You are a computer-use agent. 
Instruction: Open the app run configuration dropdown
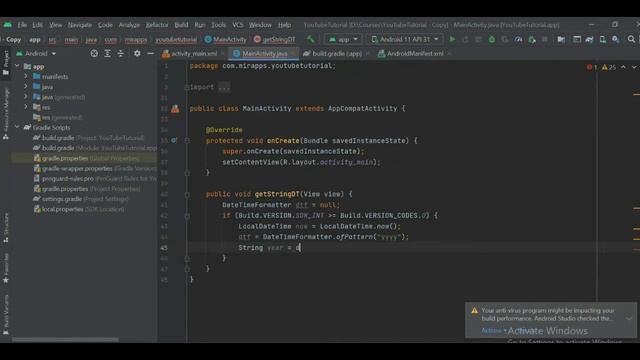343,39
